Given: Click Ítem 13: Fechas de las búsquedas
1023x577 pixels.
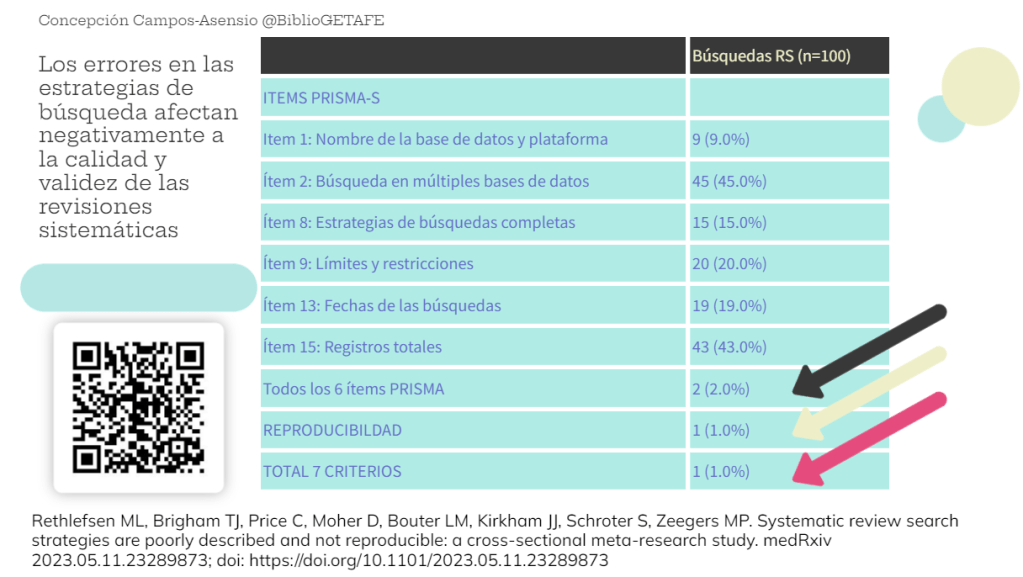Looking at the screenshot, I should (x=382, y=305).
